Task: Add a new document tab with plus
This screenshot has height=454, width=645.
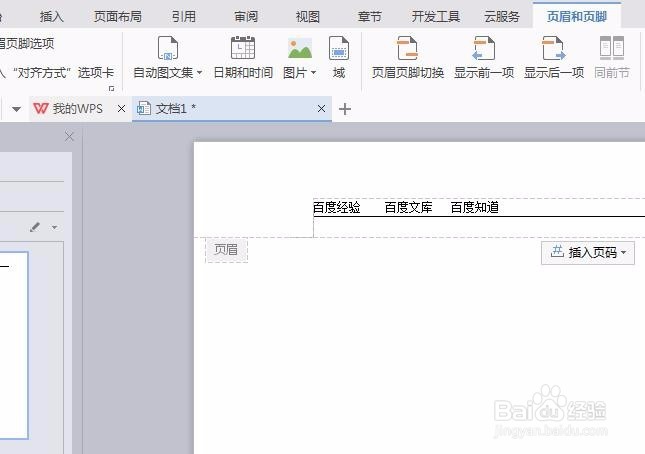Action: click(345, 109)
